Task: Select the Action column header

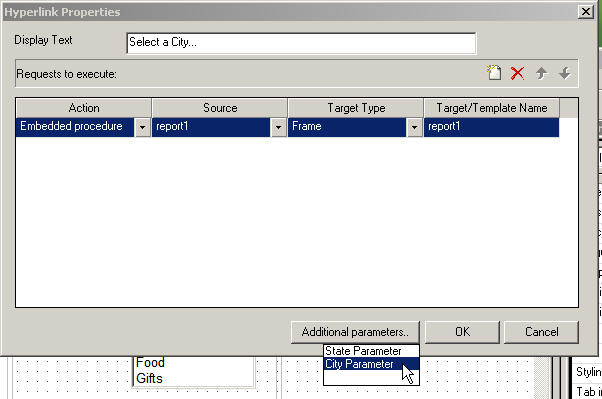Action: (84, 108)
